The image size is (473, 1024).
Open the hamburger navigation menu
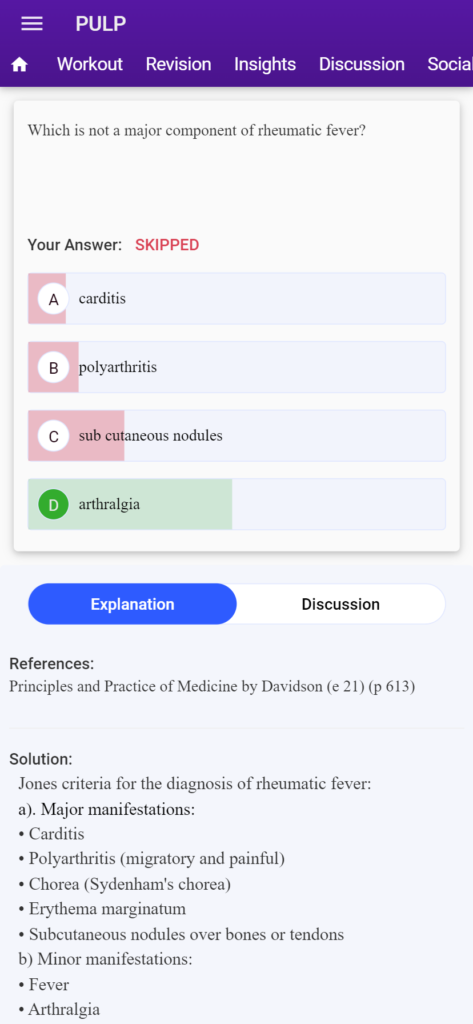tap(32, 24)
